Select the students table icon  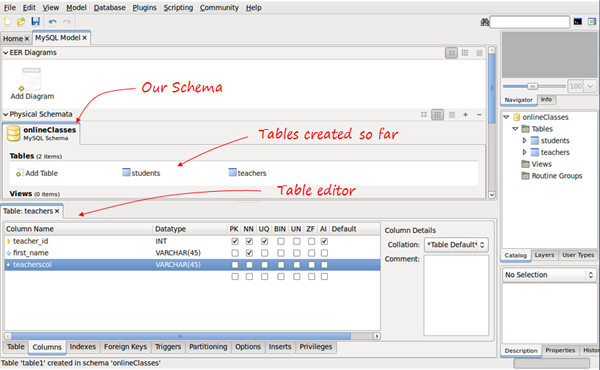point(126,173)
